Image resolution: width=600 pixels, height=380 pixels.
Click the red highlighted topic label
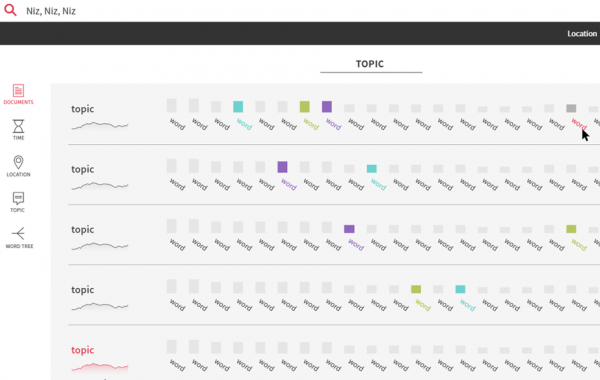coord(83,350)
